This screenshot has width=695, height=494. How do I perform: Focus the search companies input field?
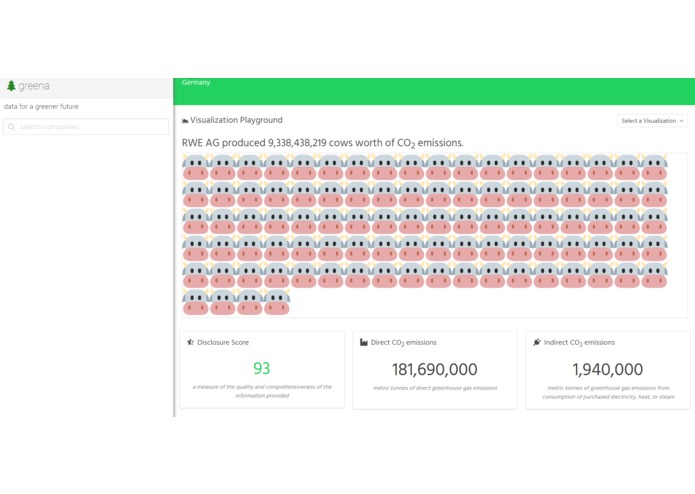coord(86,127)
